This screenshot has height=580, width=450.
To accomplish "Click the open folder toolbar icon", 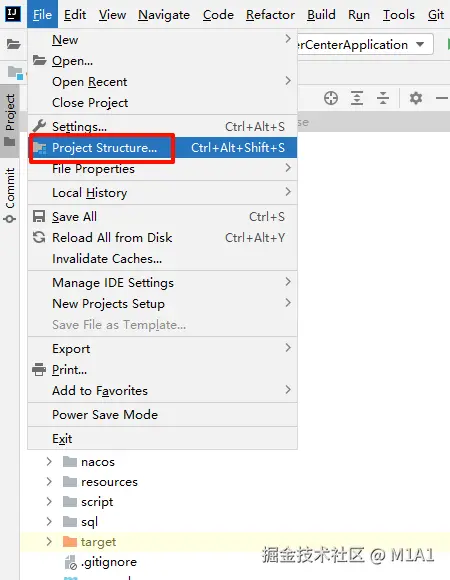I will pyautogui.click(x=13, y=44).
